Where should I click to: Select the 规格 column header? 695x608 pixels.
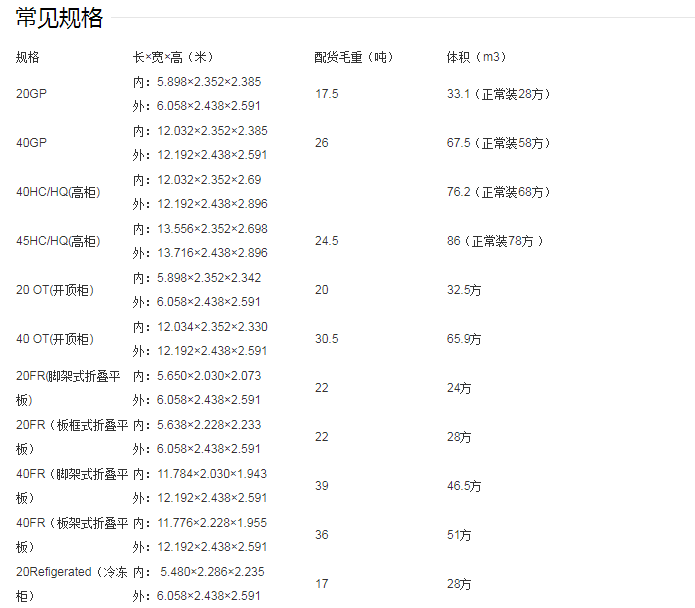[28, 57]
